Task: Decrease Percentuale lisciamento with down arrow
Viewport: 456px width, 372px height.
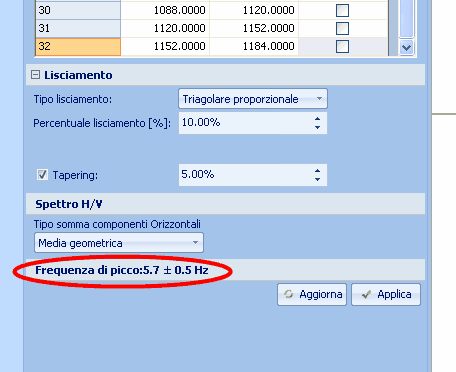Action: click(317, 127)
